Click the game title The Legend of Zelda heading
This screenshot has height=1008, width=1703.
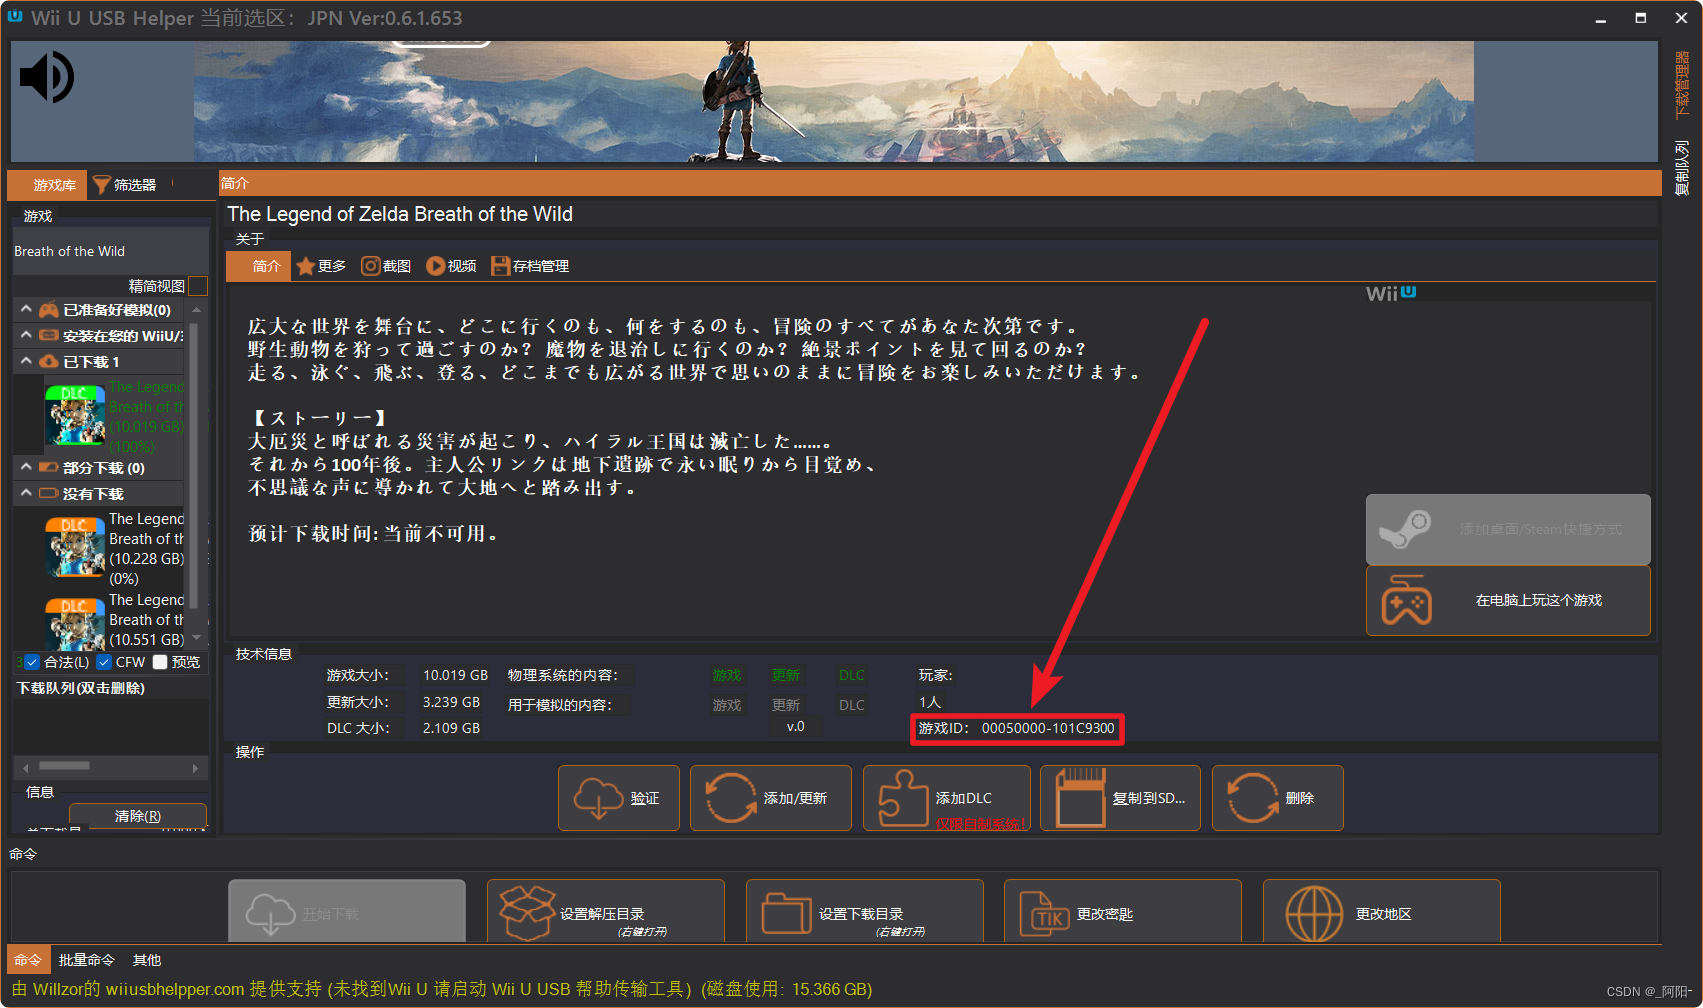(400, 214)
